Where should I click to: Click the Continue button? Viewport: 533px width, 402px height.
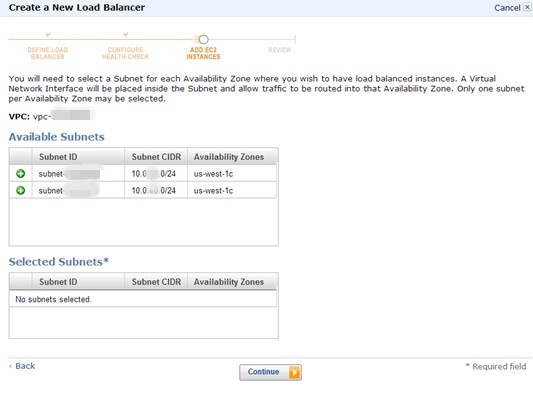(x=270, y=372)
